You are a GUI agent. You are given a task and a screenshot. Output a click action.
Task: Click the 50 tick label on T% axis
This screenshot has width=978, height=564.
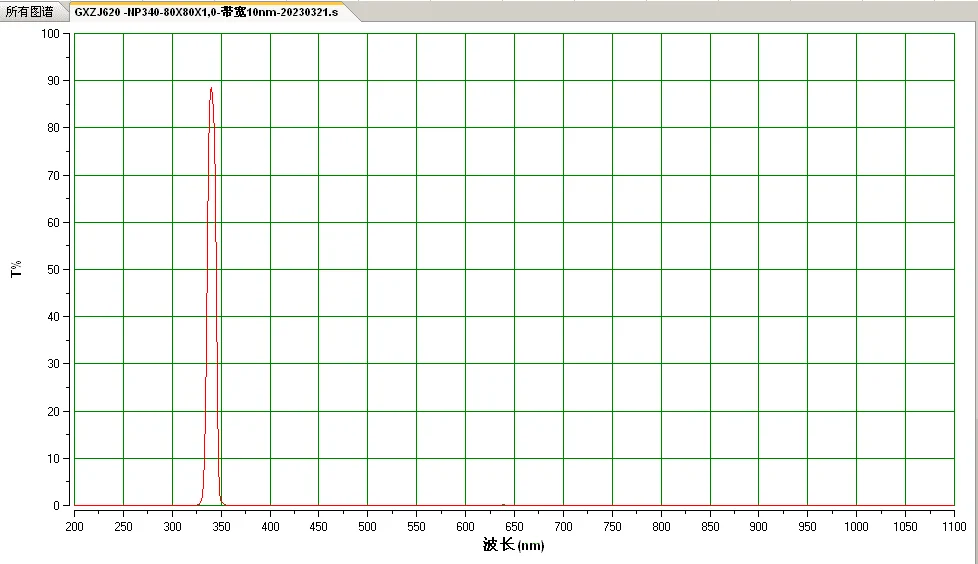[54, 270]
